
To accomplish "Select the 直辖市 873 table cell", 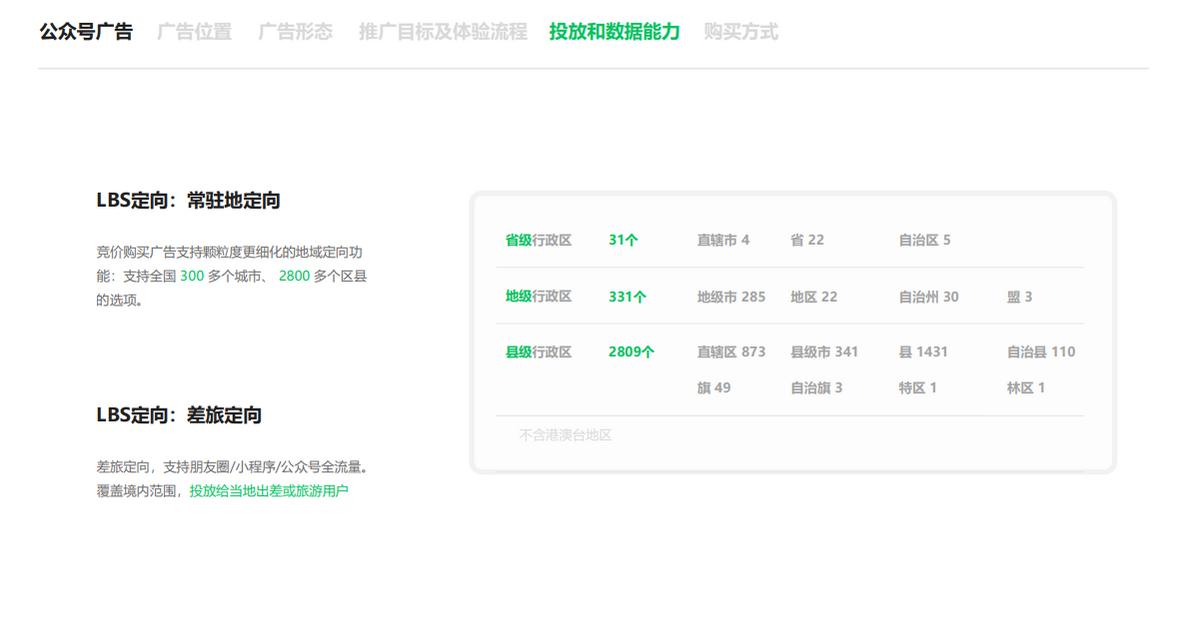I will coord(731,352).
